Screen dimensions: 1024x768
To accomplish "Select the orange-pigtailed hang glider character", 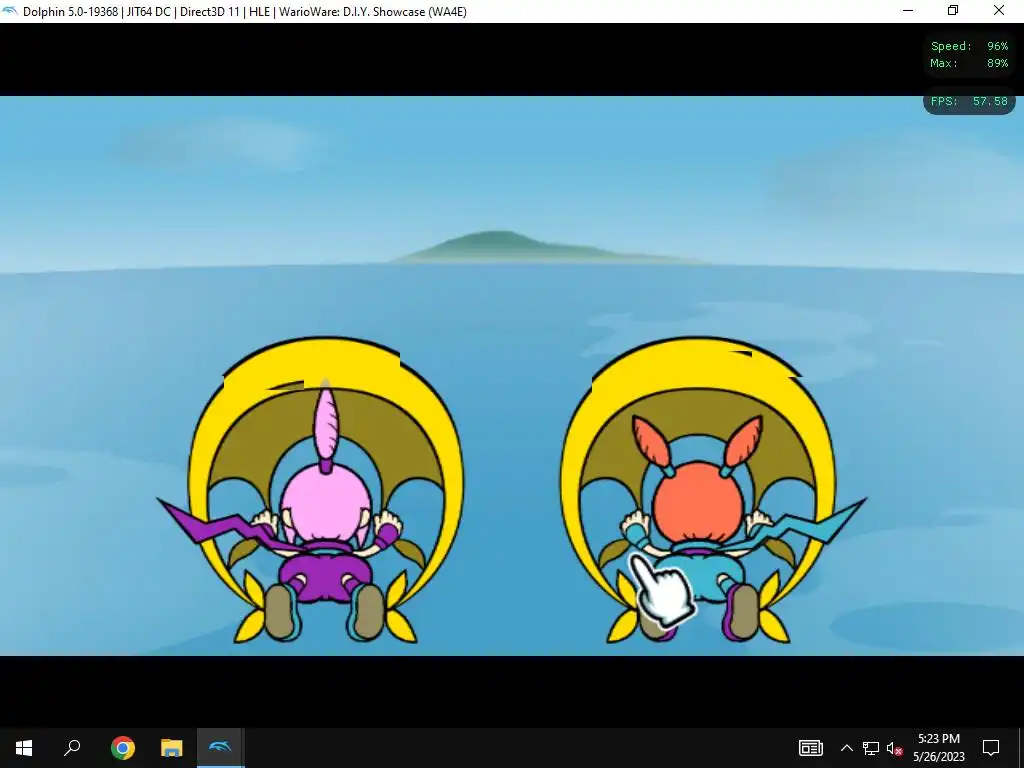I will [x=699, y=491].
